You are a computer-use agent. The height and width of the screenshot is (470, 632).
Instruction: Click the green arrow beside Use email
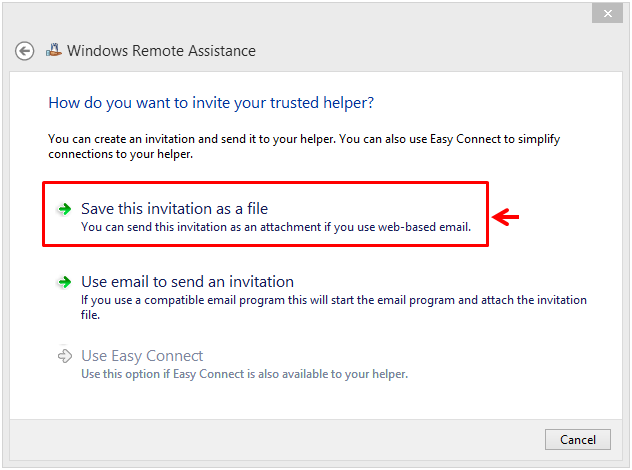64,282
